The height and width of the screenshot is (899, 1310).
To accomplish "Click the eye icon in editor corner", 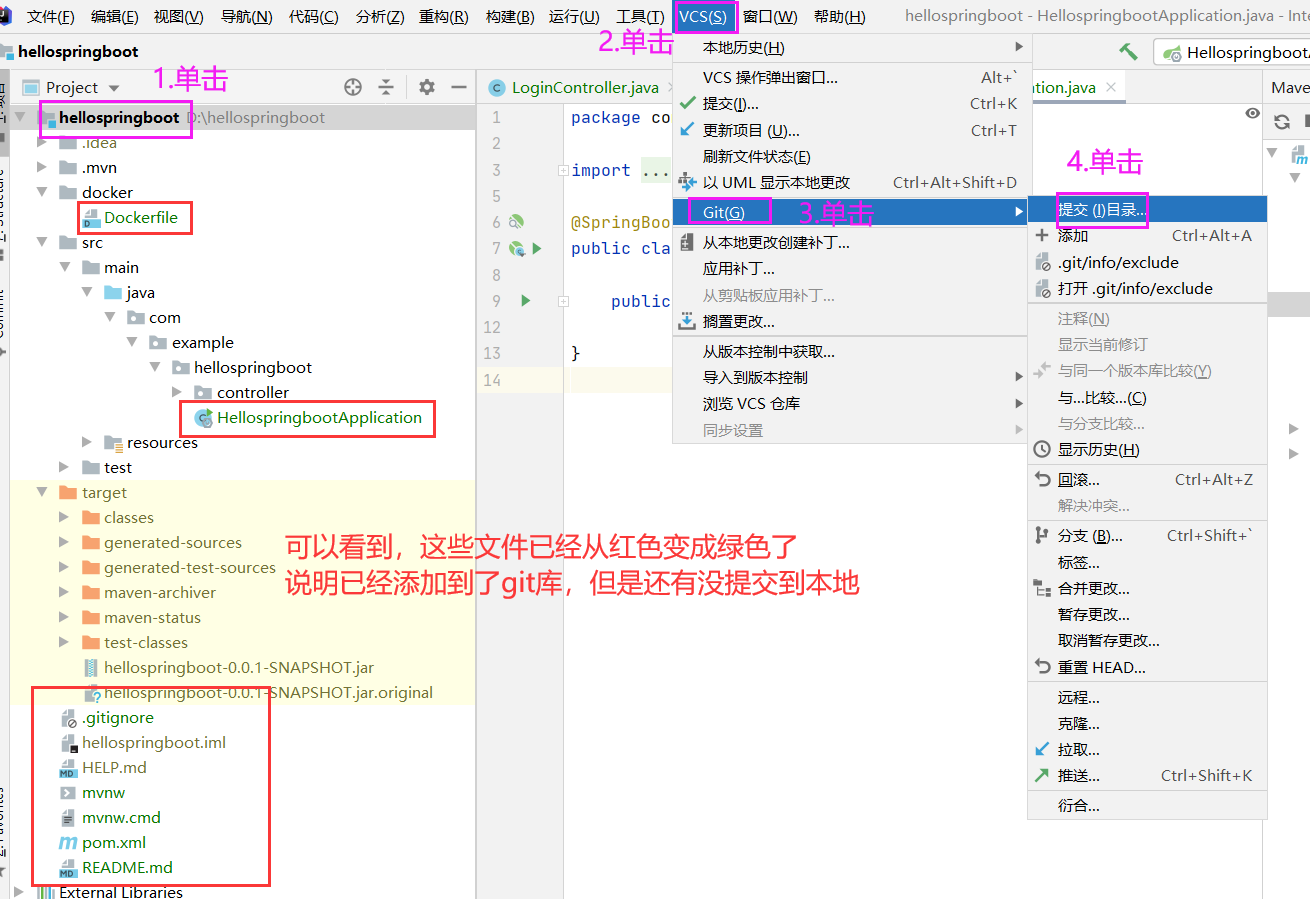I will [1252, 114].
